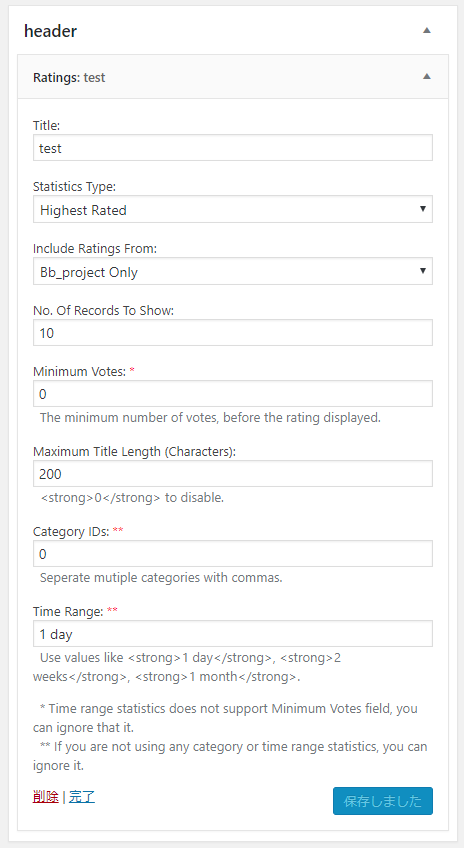
Task: Focus the Title text field
Action: pos(233,148)
